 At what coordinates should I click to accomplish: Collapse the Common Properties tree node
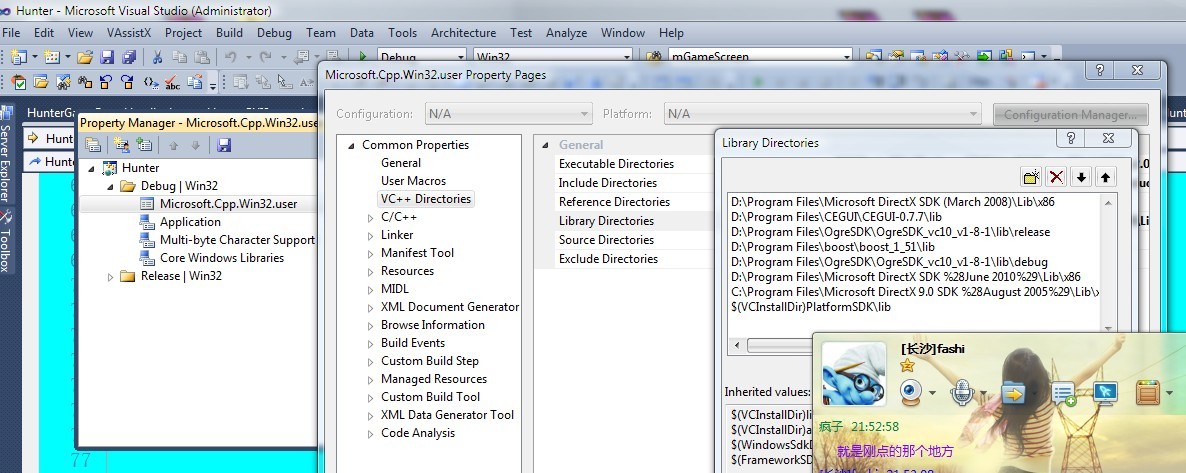[352, 145]
